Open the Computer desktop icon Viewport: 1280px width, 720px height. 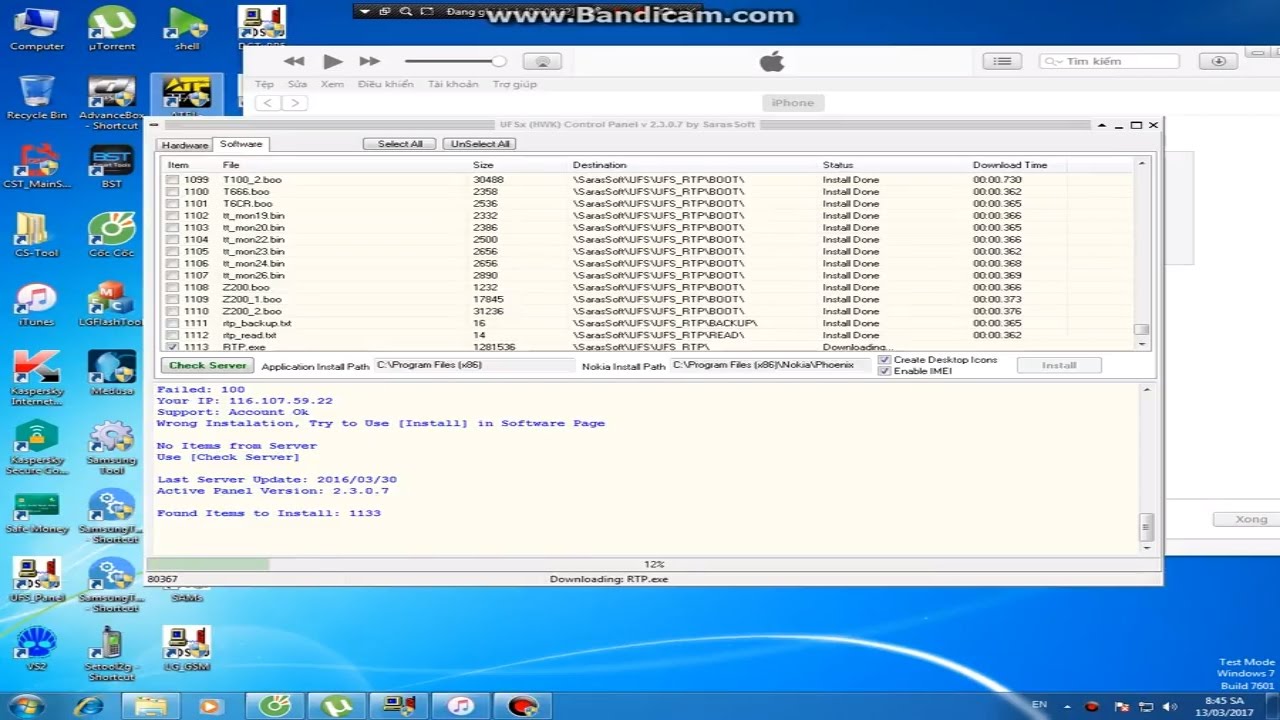[37, 28]
